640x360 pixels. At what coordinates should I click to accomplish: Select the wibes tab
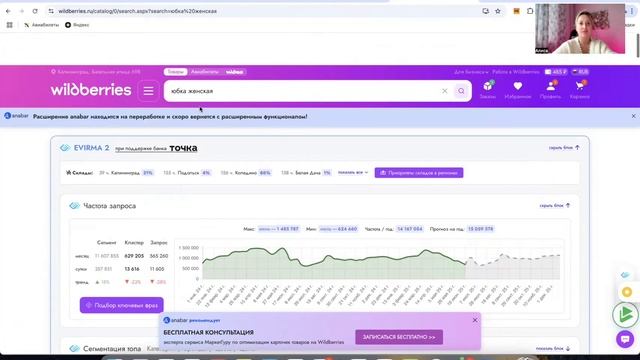click(235, 72)
